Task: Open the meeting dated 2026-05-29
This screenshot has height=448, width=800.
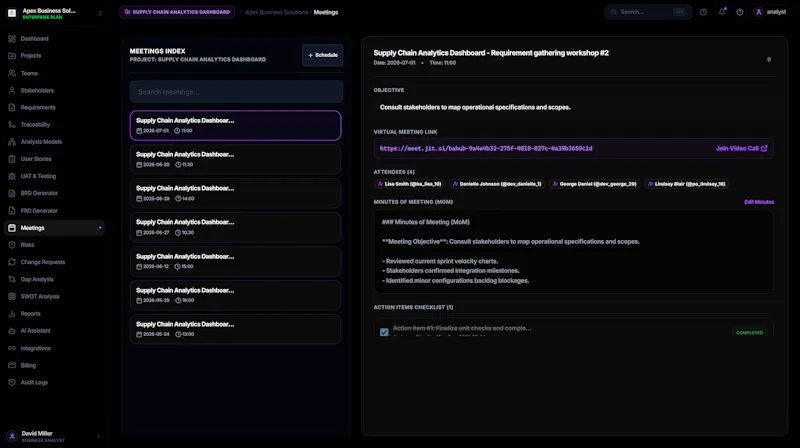Action: pos(235,295)
